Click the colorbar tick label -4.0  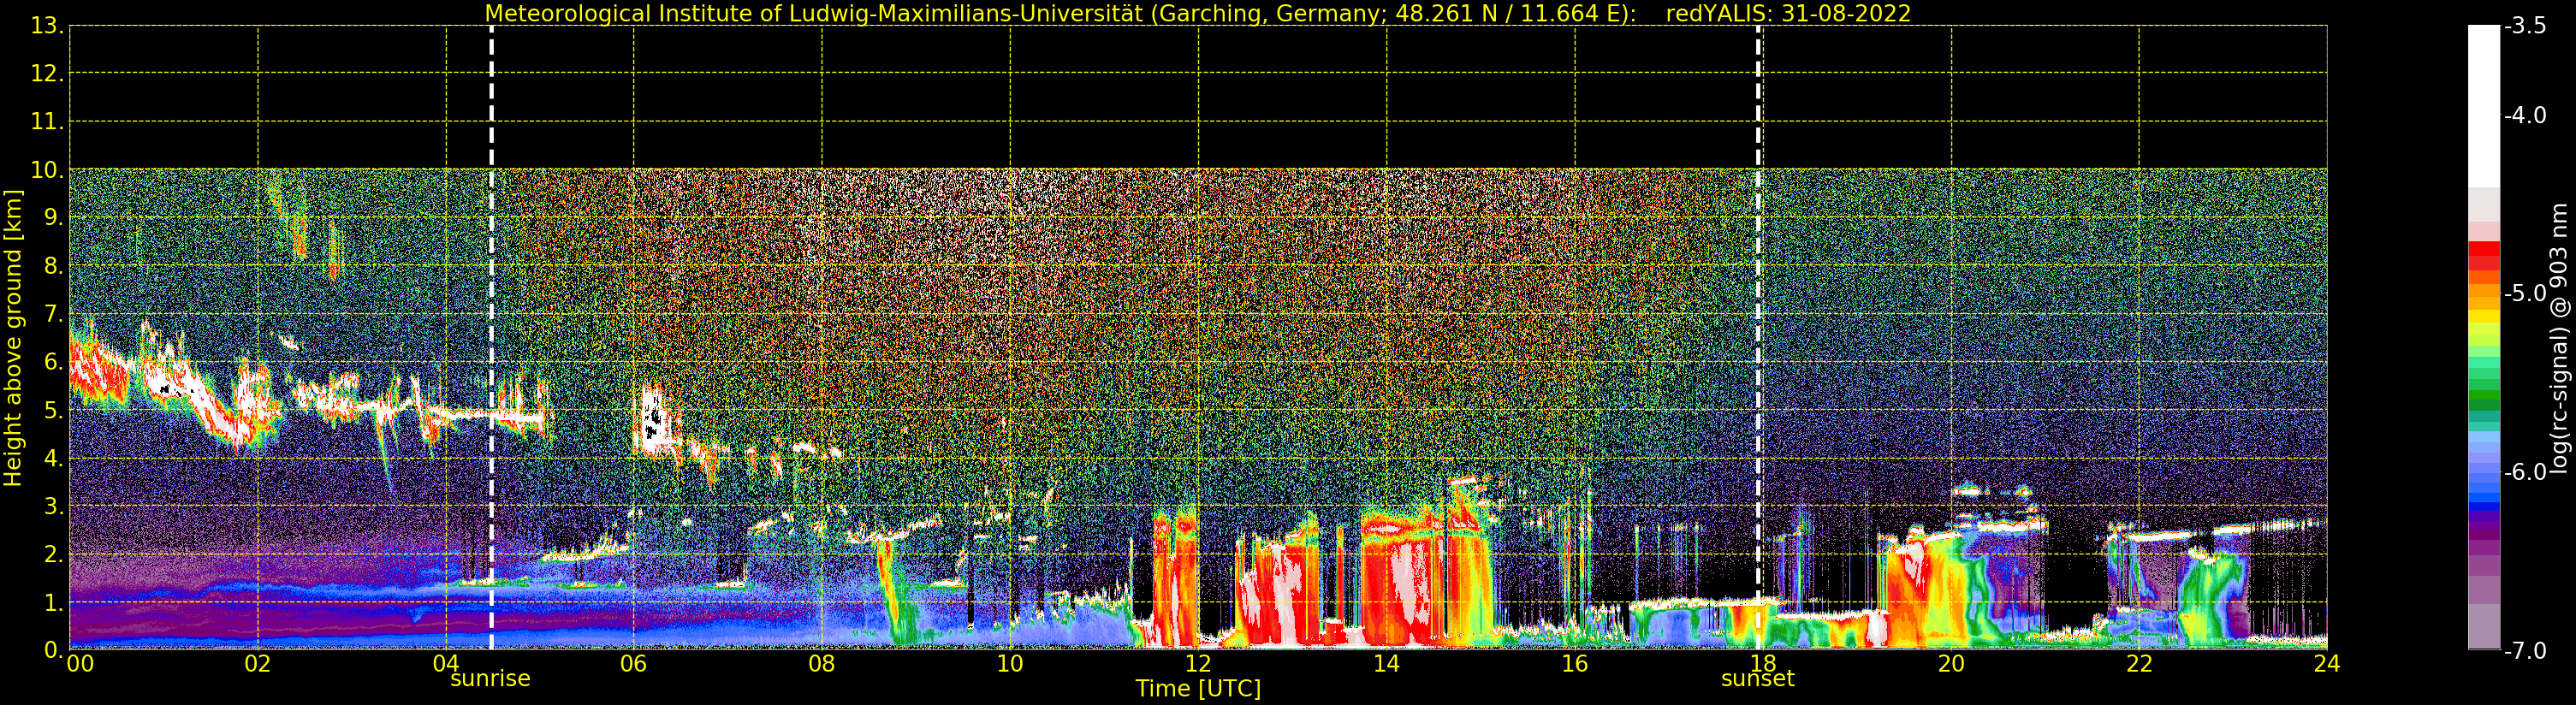point(2525,116)
